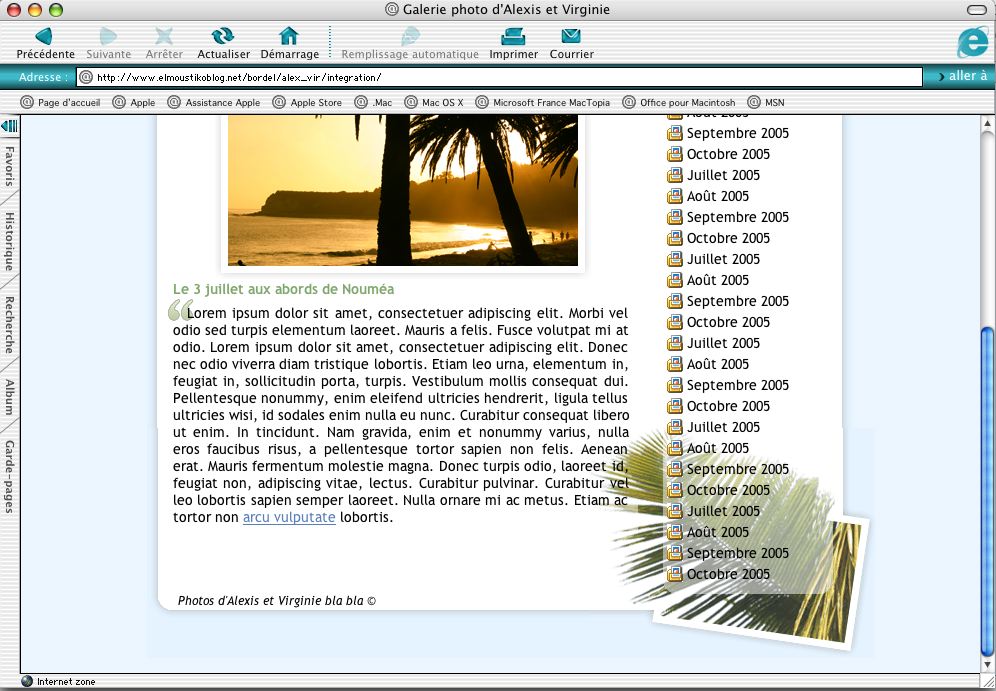Click the Internet zone status text
This screenshot has width=996, height=691.
tap(66, 681)
